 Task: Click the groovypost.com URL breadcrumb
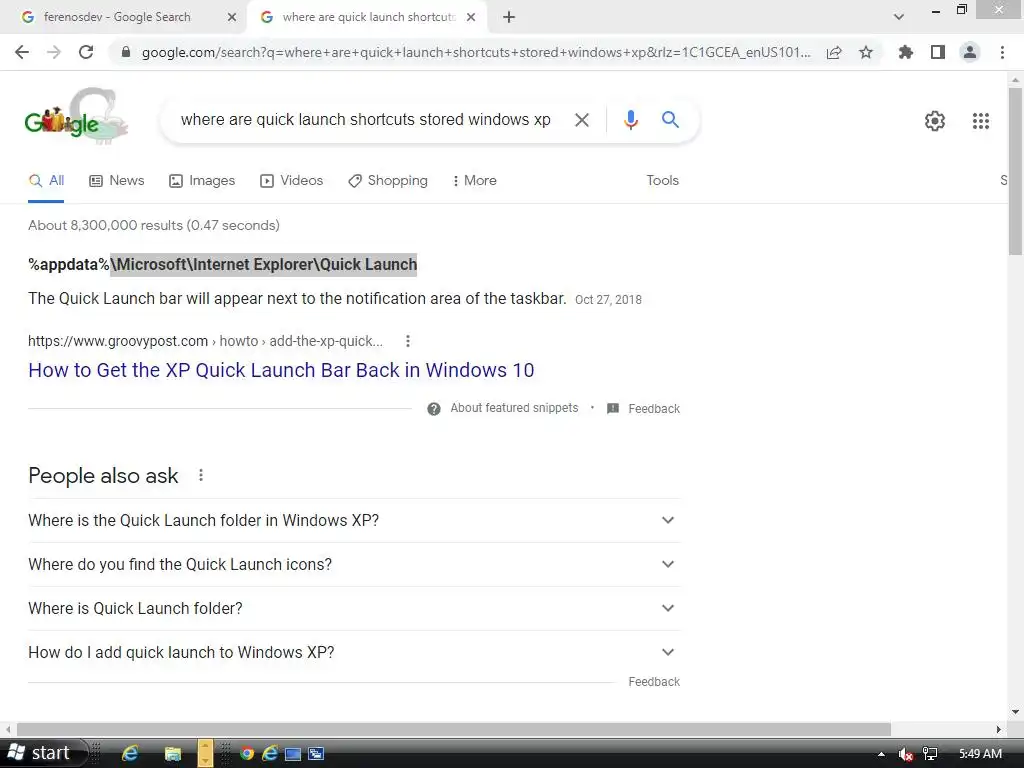[205, 341]
